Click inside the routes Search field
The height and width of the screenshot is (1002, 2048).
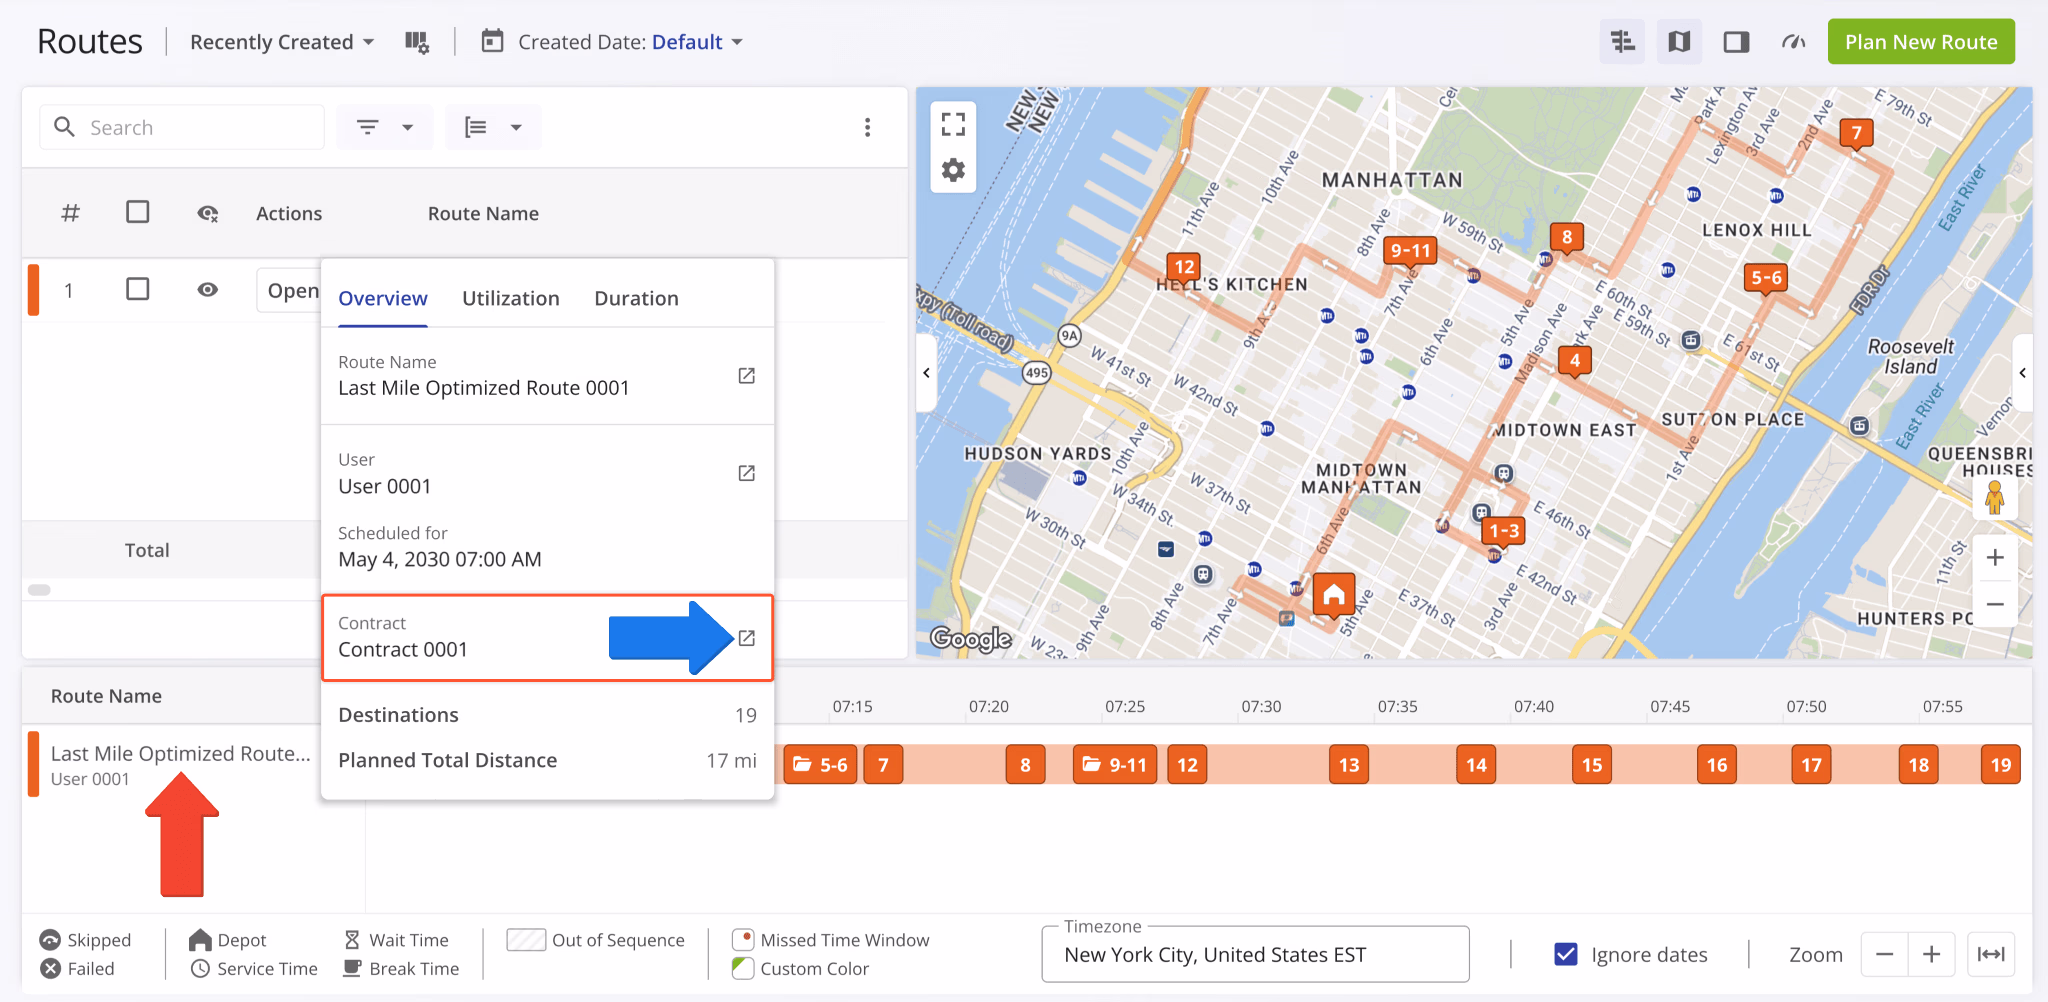pos(180,127)
